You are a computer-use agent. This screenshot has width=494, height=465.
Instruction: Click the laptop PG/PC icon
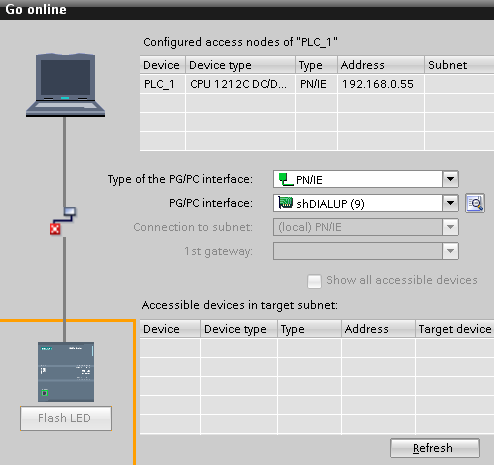(x=65, y=85)
